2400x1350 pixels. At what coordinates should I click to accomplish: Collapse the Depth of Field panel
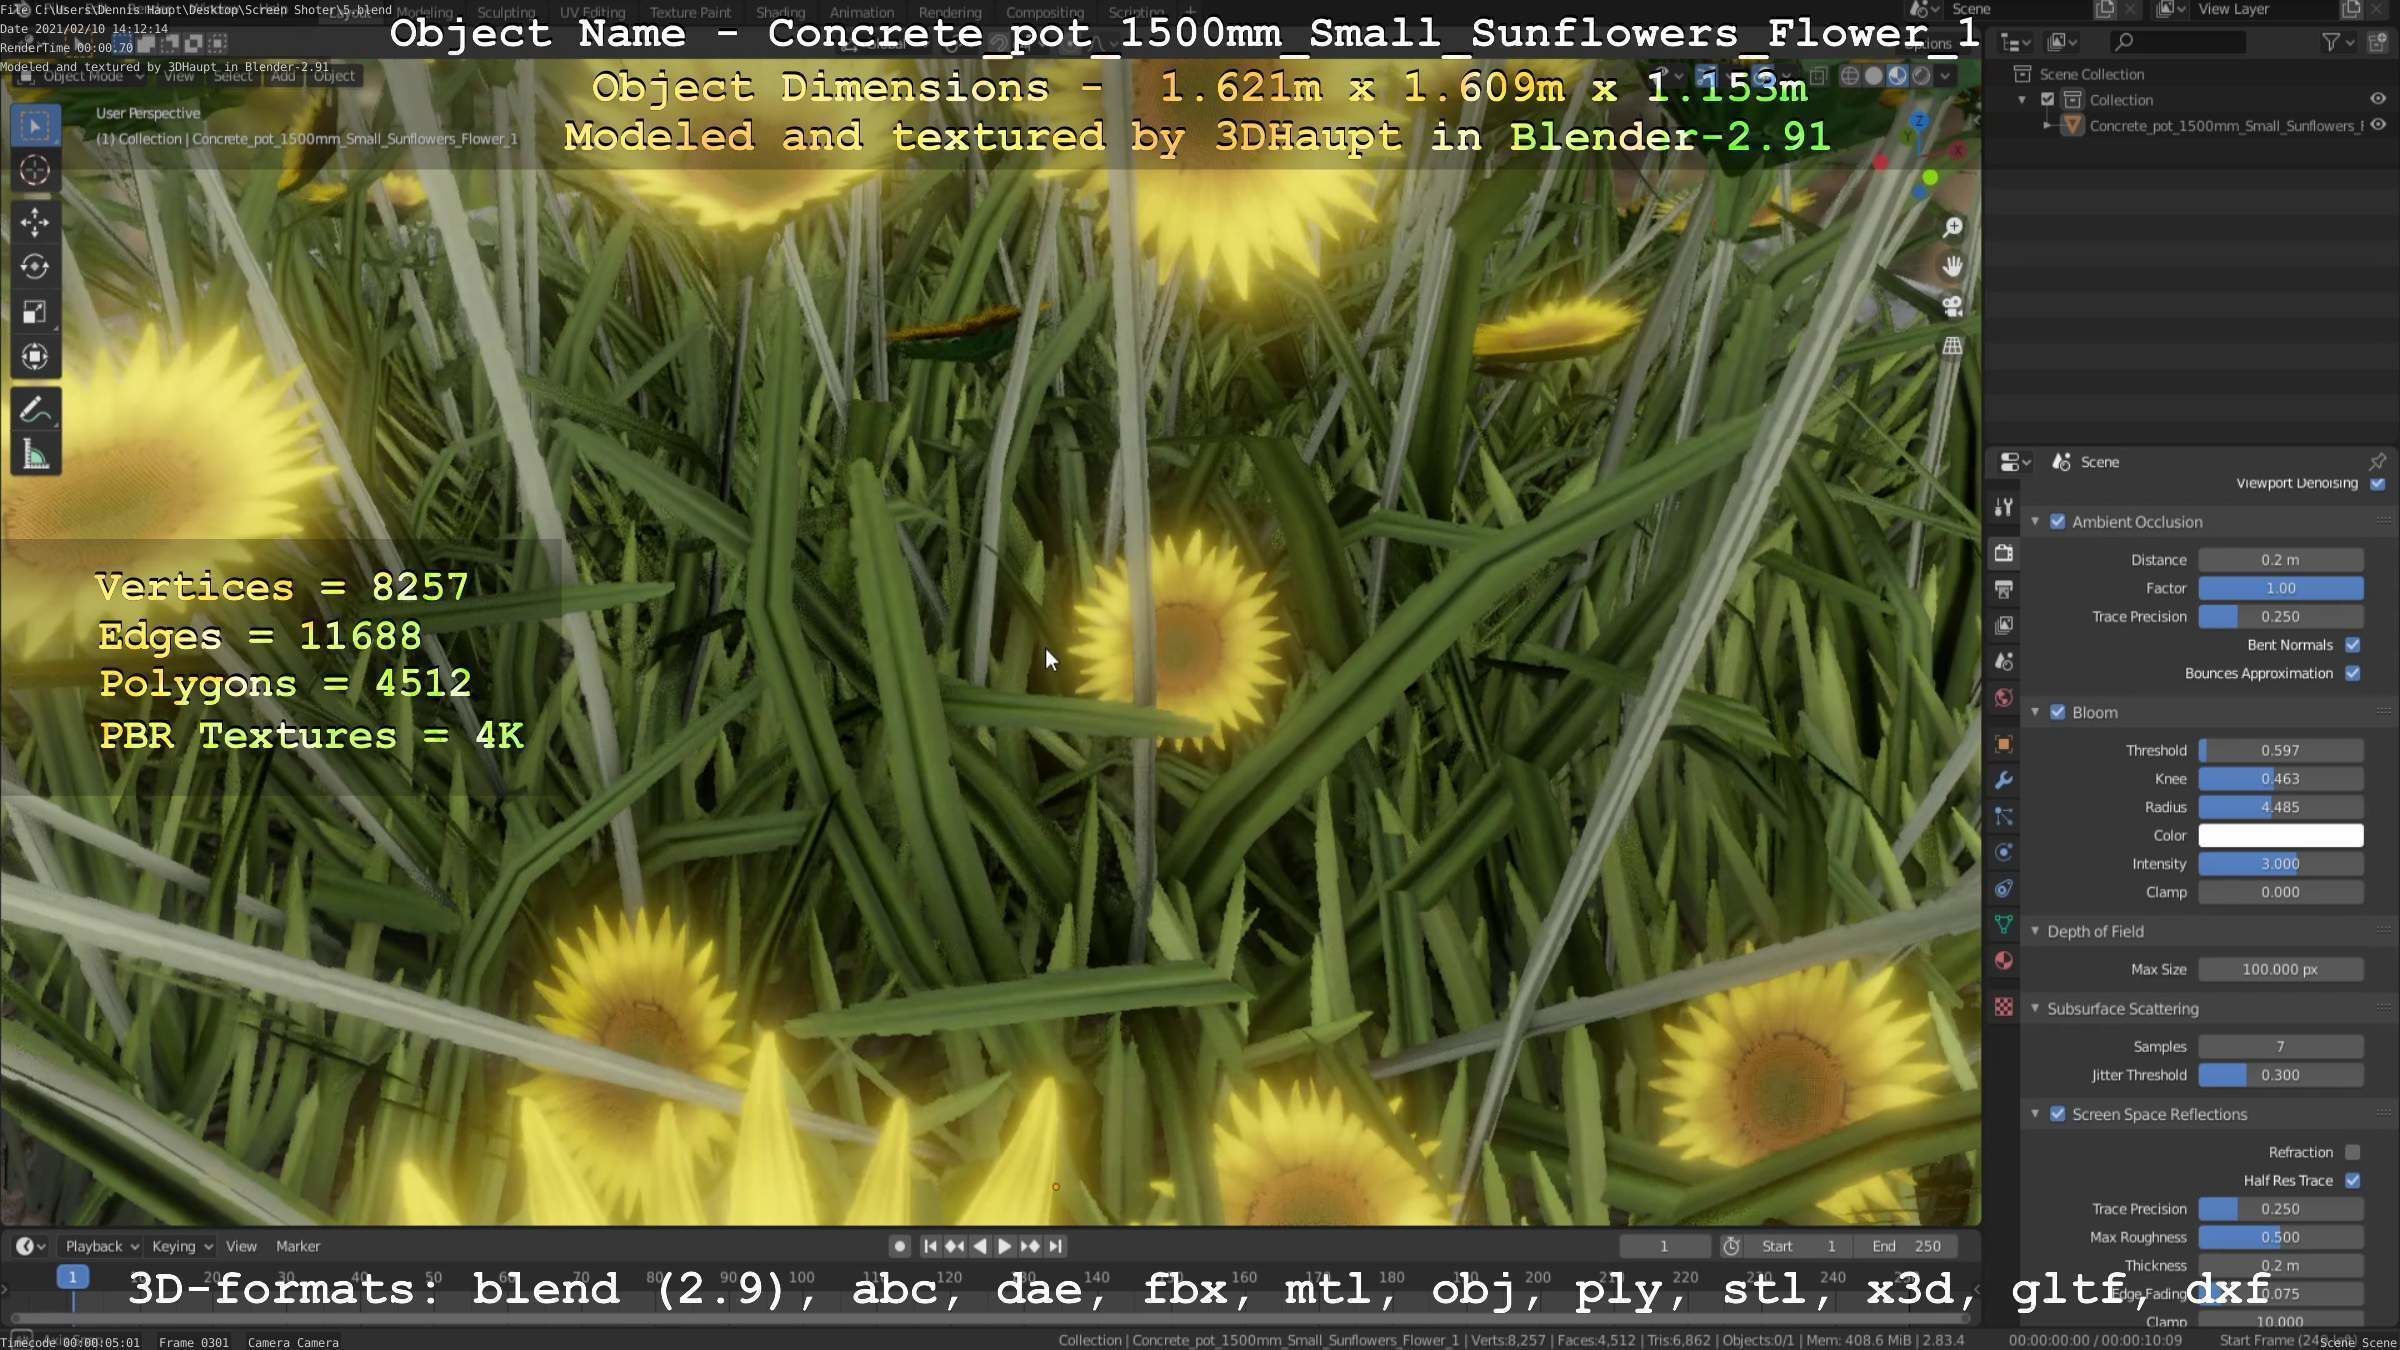click(x=2035, y=931)
